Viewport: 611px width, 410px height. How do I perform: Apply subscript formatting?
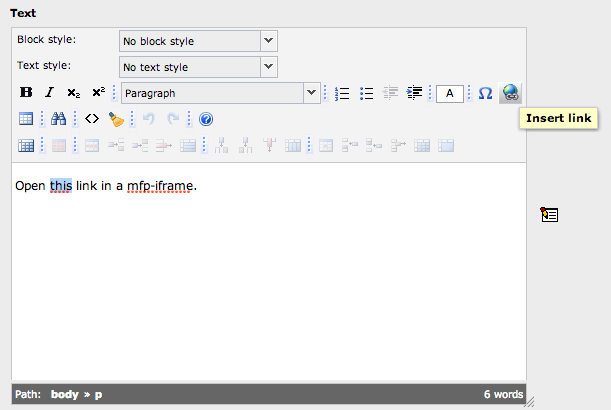[74, 92]
